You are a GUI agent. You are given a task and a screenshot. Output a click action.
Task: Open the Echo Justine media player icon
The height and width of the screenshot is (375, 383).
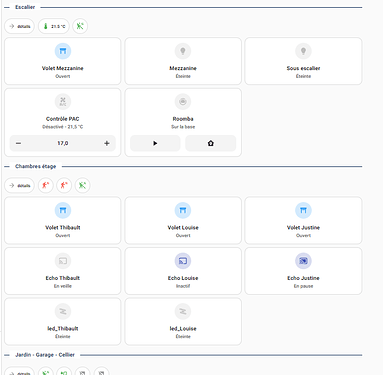[303, 261]
